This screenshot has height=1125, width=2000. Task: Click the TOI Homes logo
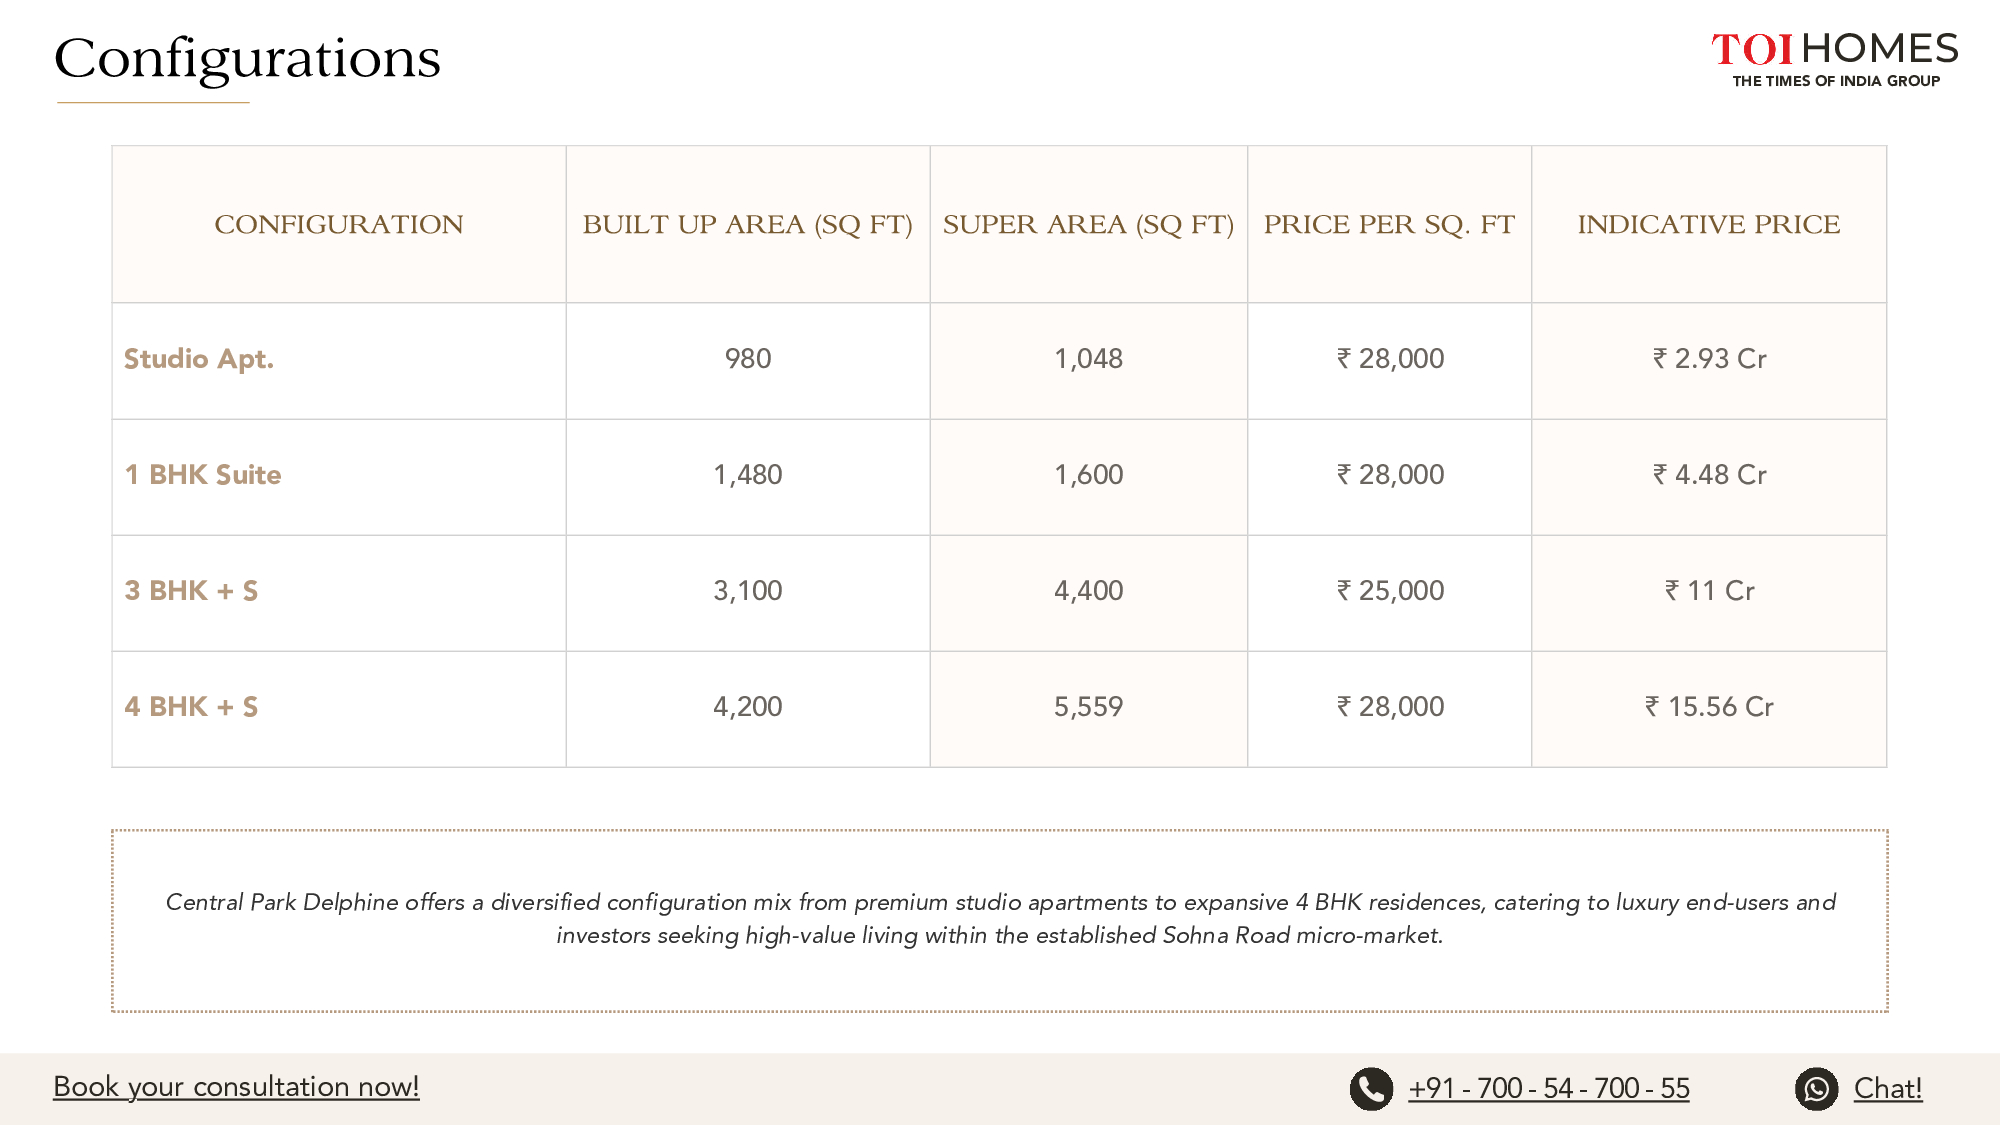1834,59
